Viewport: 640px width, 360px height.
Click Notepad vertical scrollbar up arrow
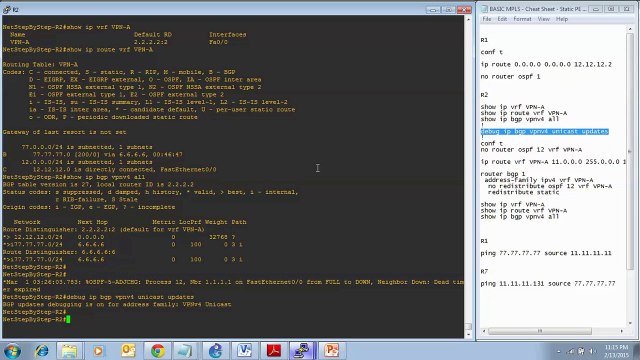coord(630,29)
